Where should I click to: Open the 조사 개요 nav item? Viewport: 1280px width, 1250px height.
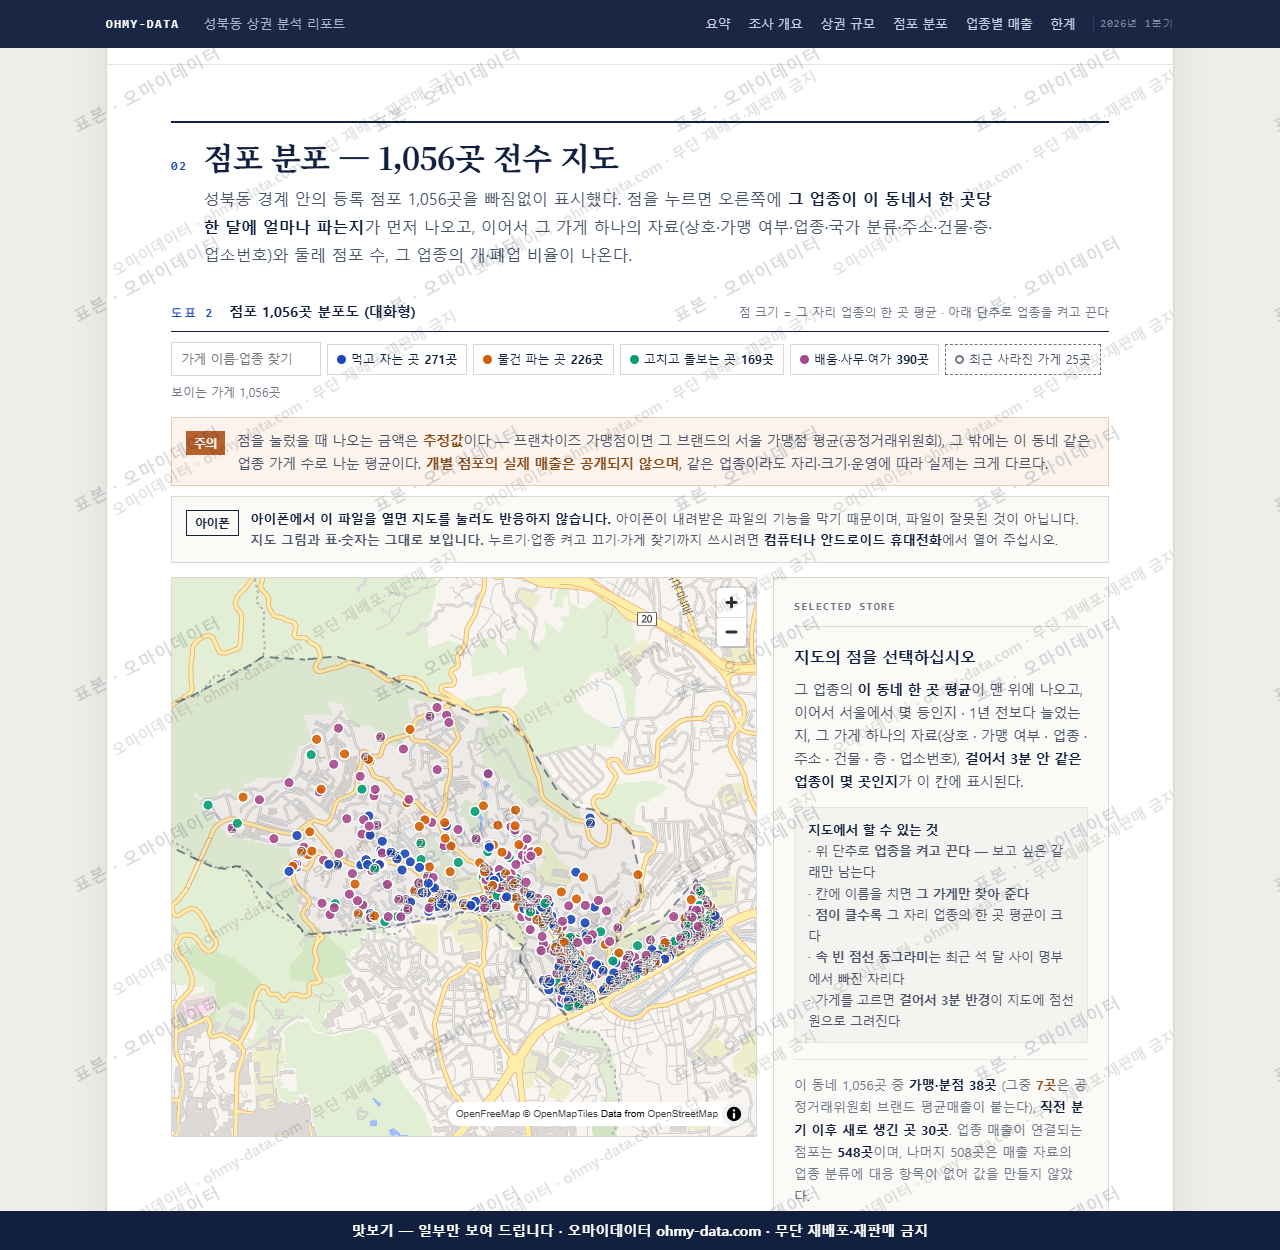(x=775, y=24)
